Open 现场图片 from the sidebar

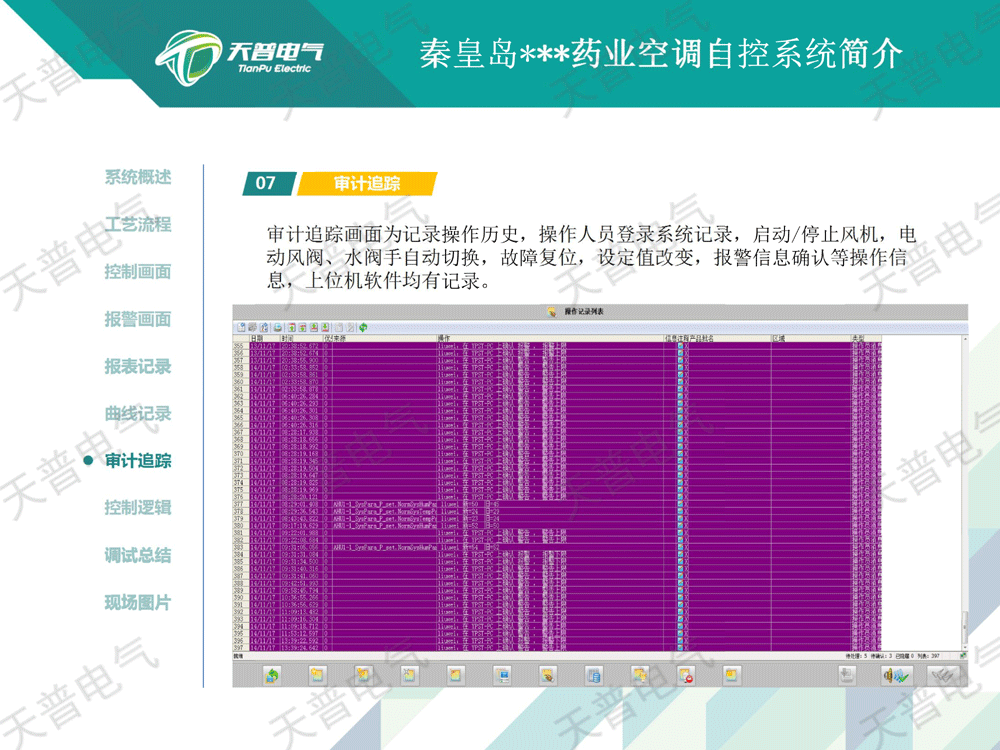click(x=138, y=602)
